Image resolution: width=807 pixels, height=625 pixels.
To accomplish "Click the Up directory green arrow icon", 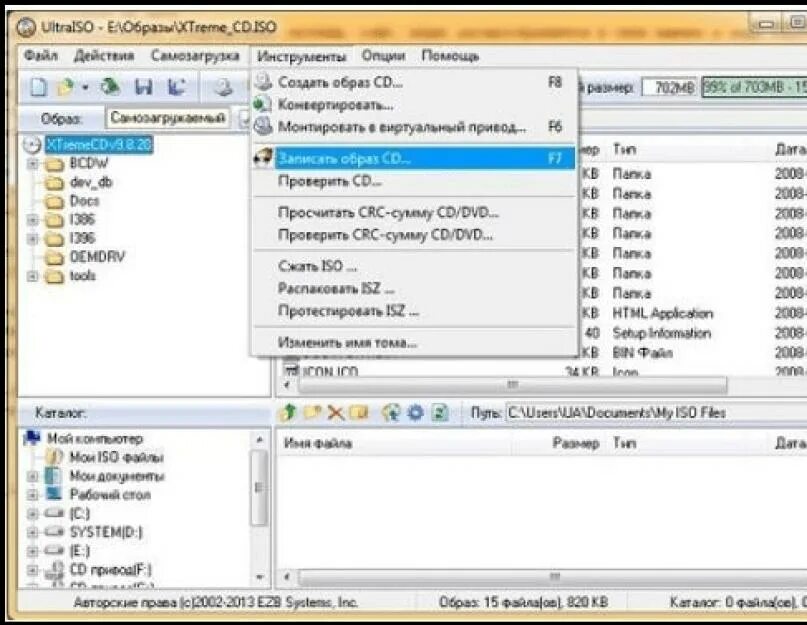I will tap(290, 412).
